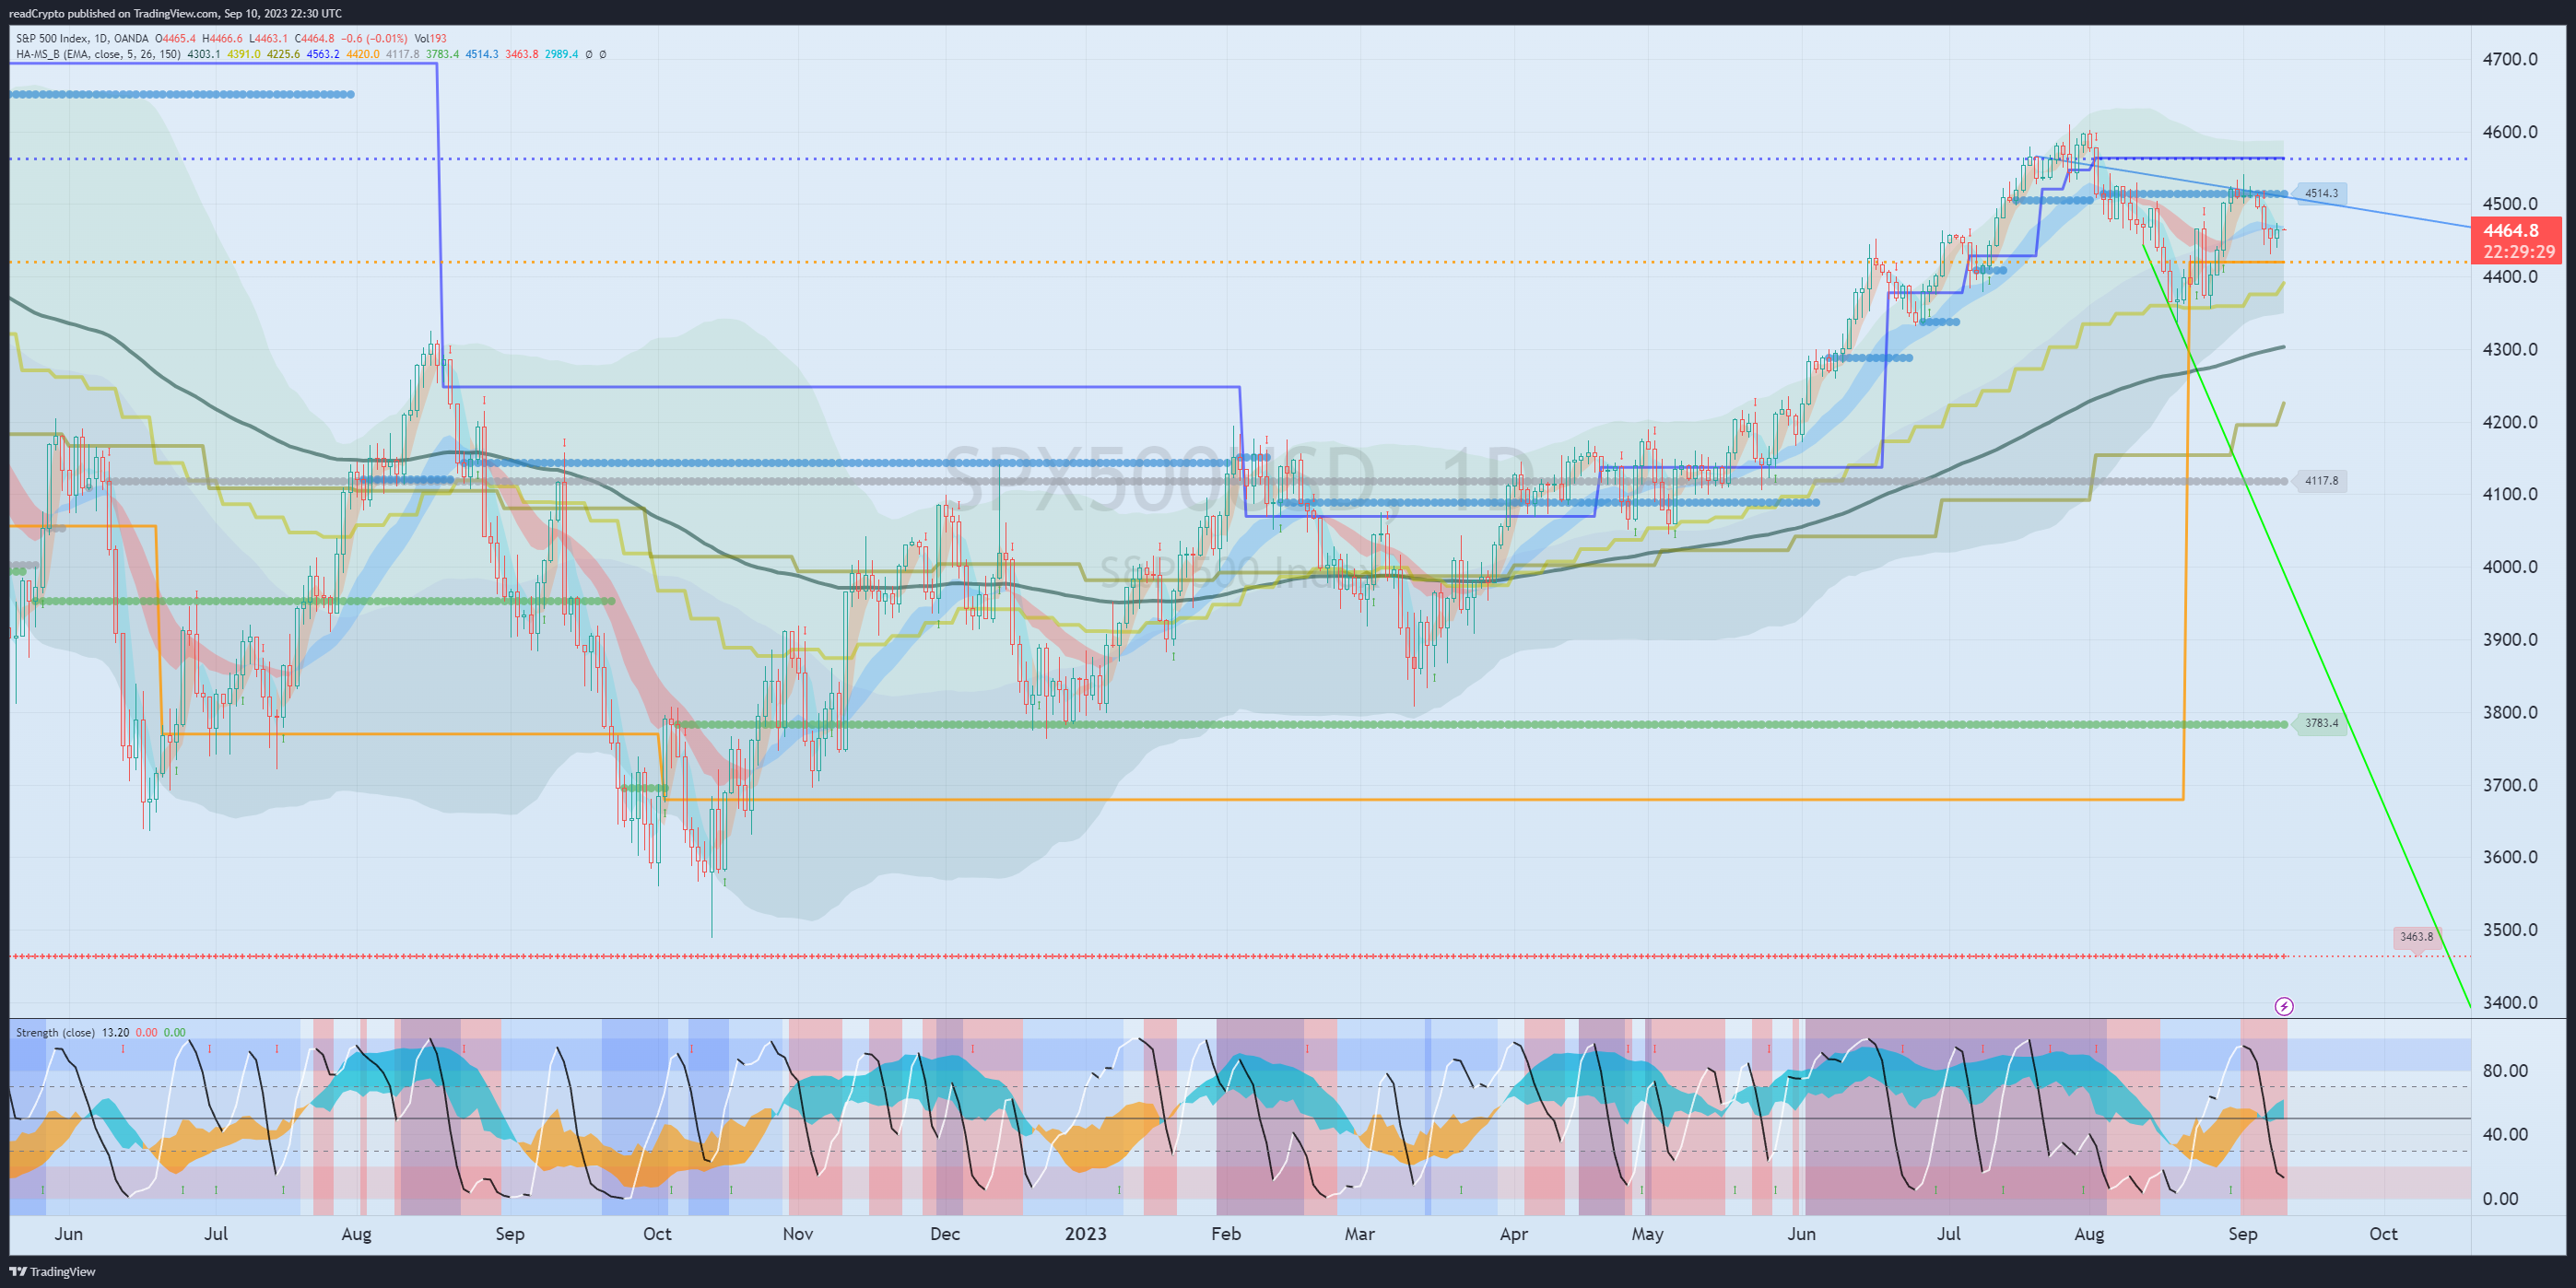2576x1288 pixels.
Task: Click the Feb label on the time axis
Action: (1226, 1234)
